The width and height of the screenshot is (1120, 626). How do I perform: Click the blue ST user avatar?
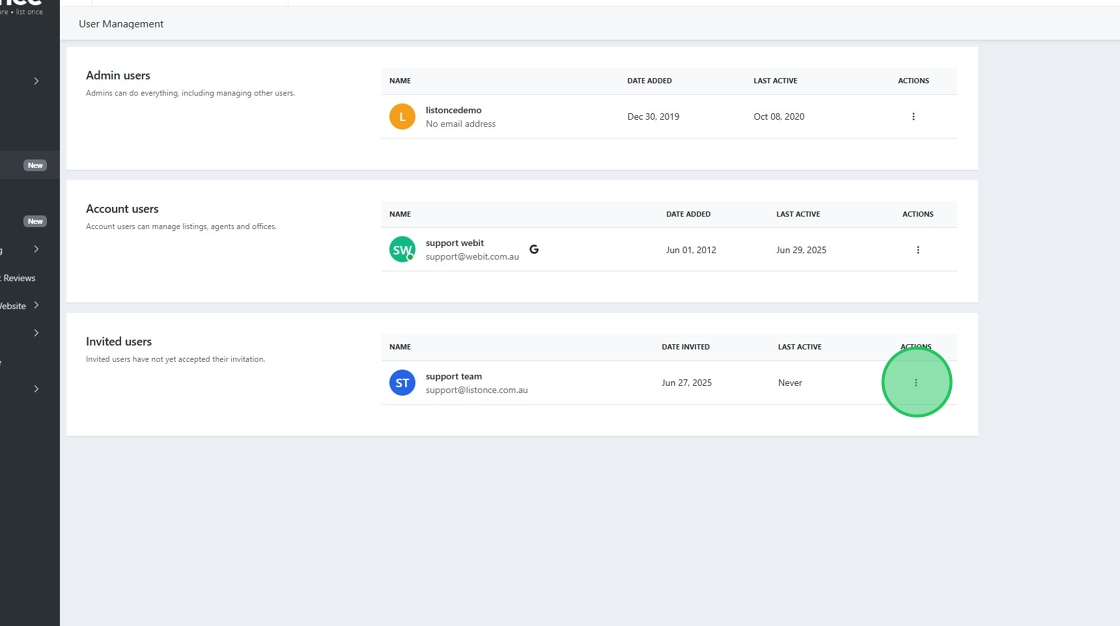402,383
